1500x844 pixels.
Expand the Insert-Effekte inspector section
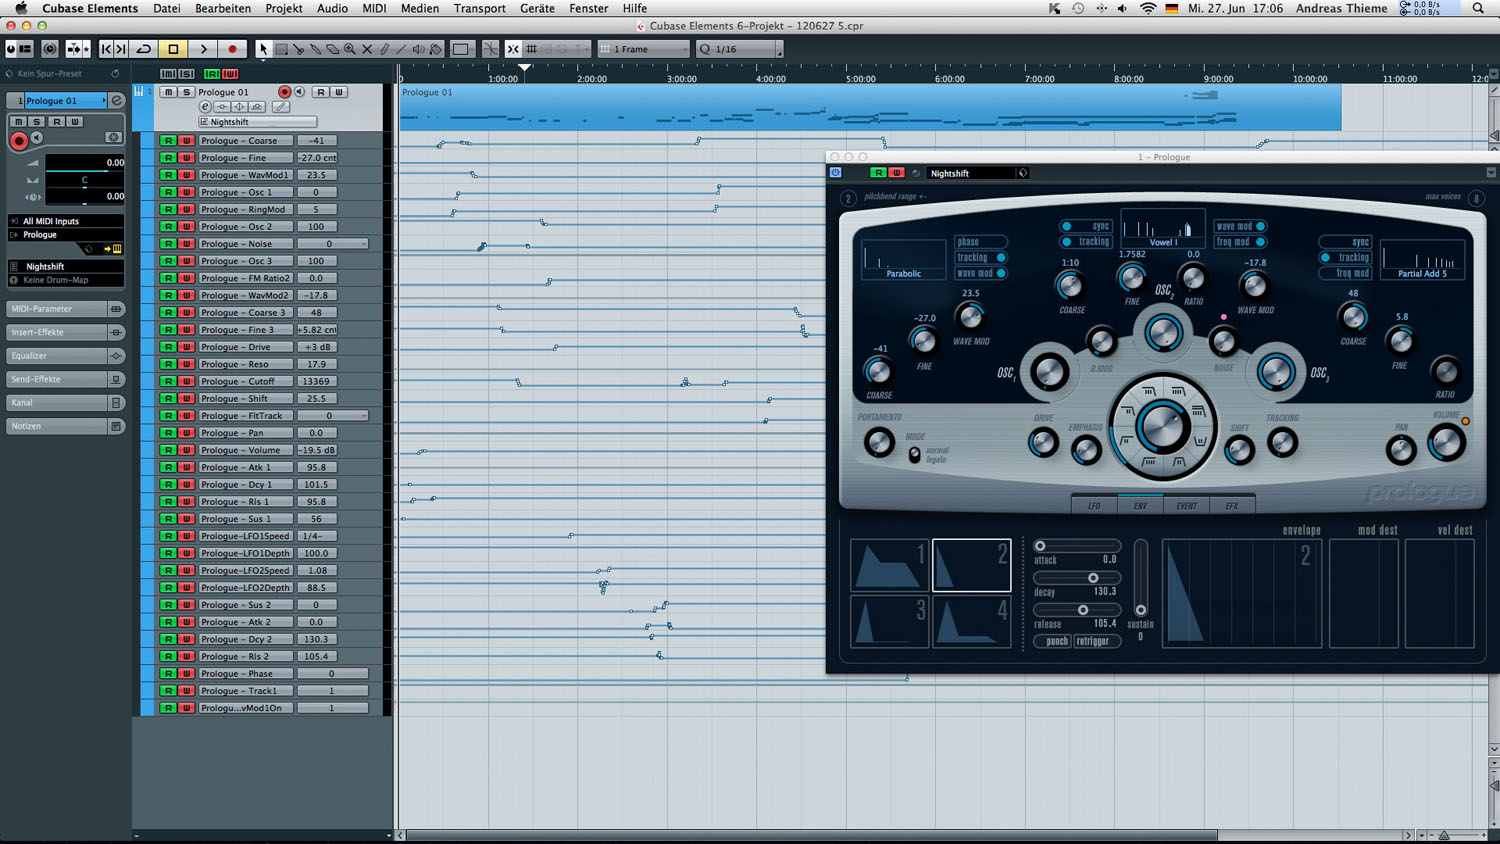tap(65, 332)
